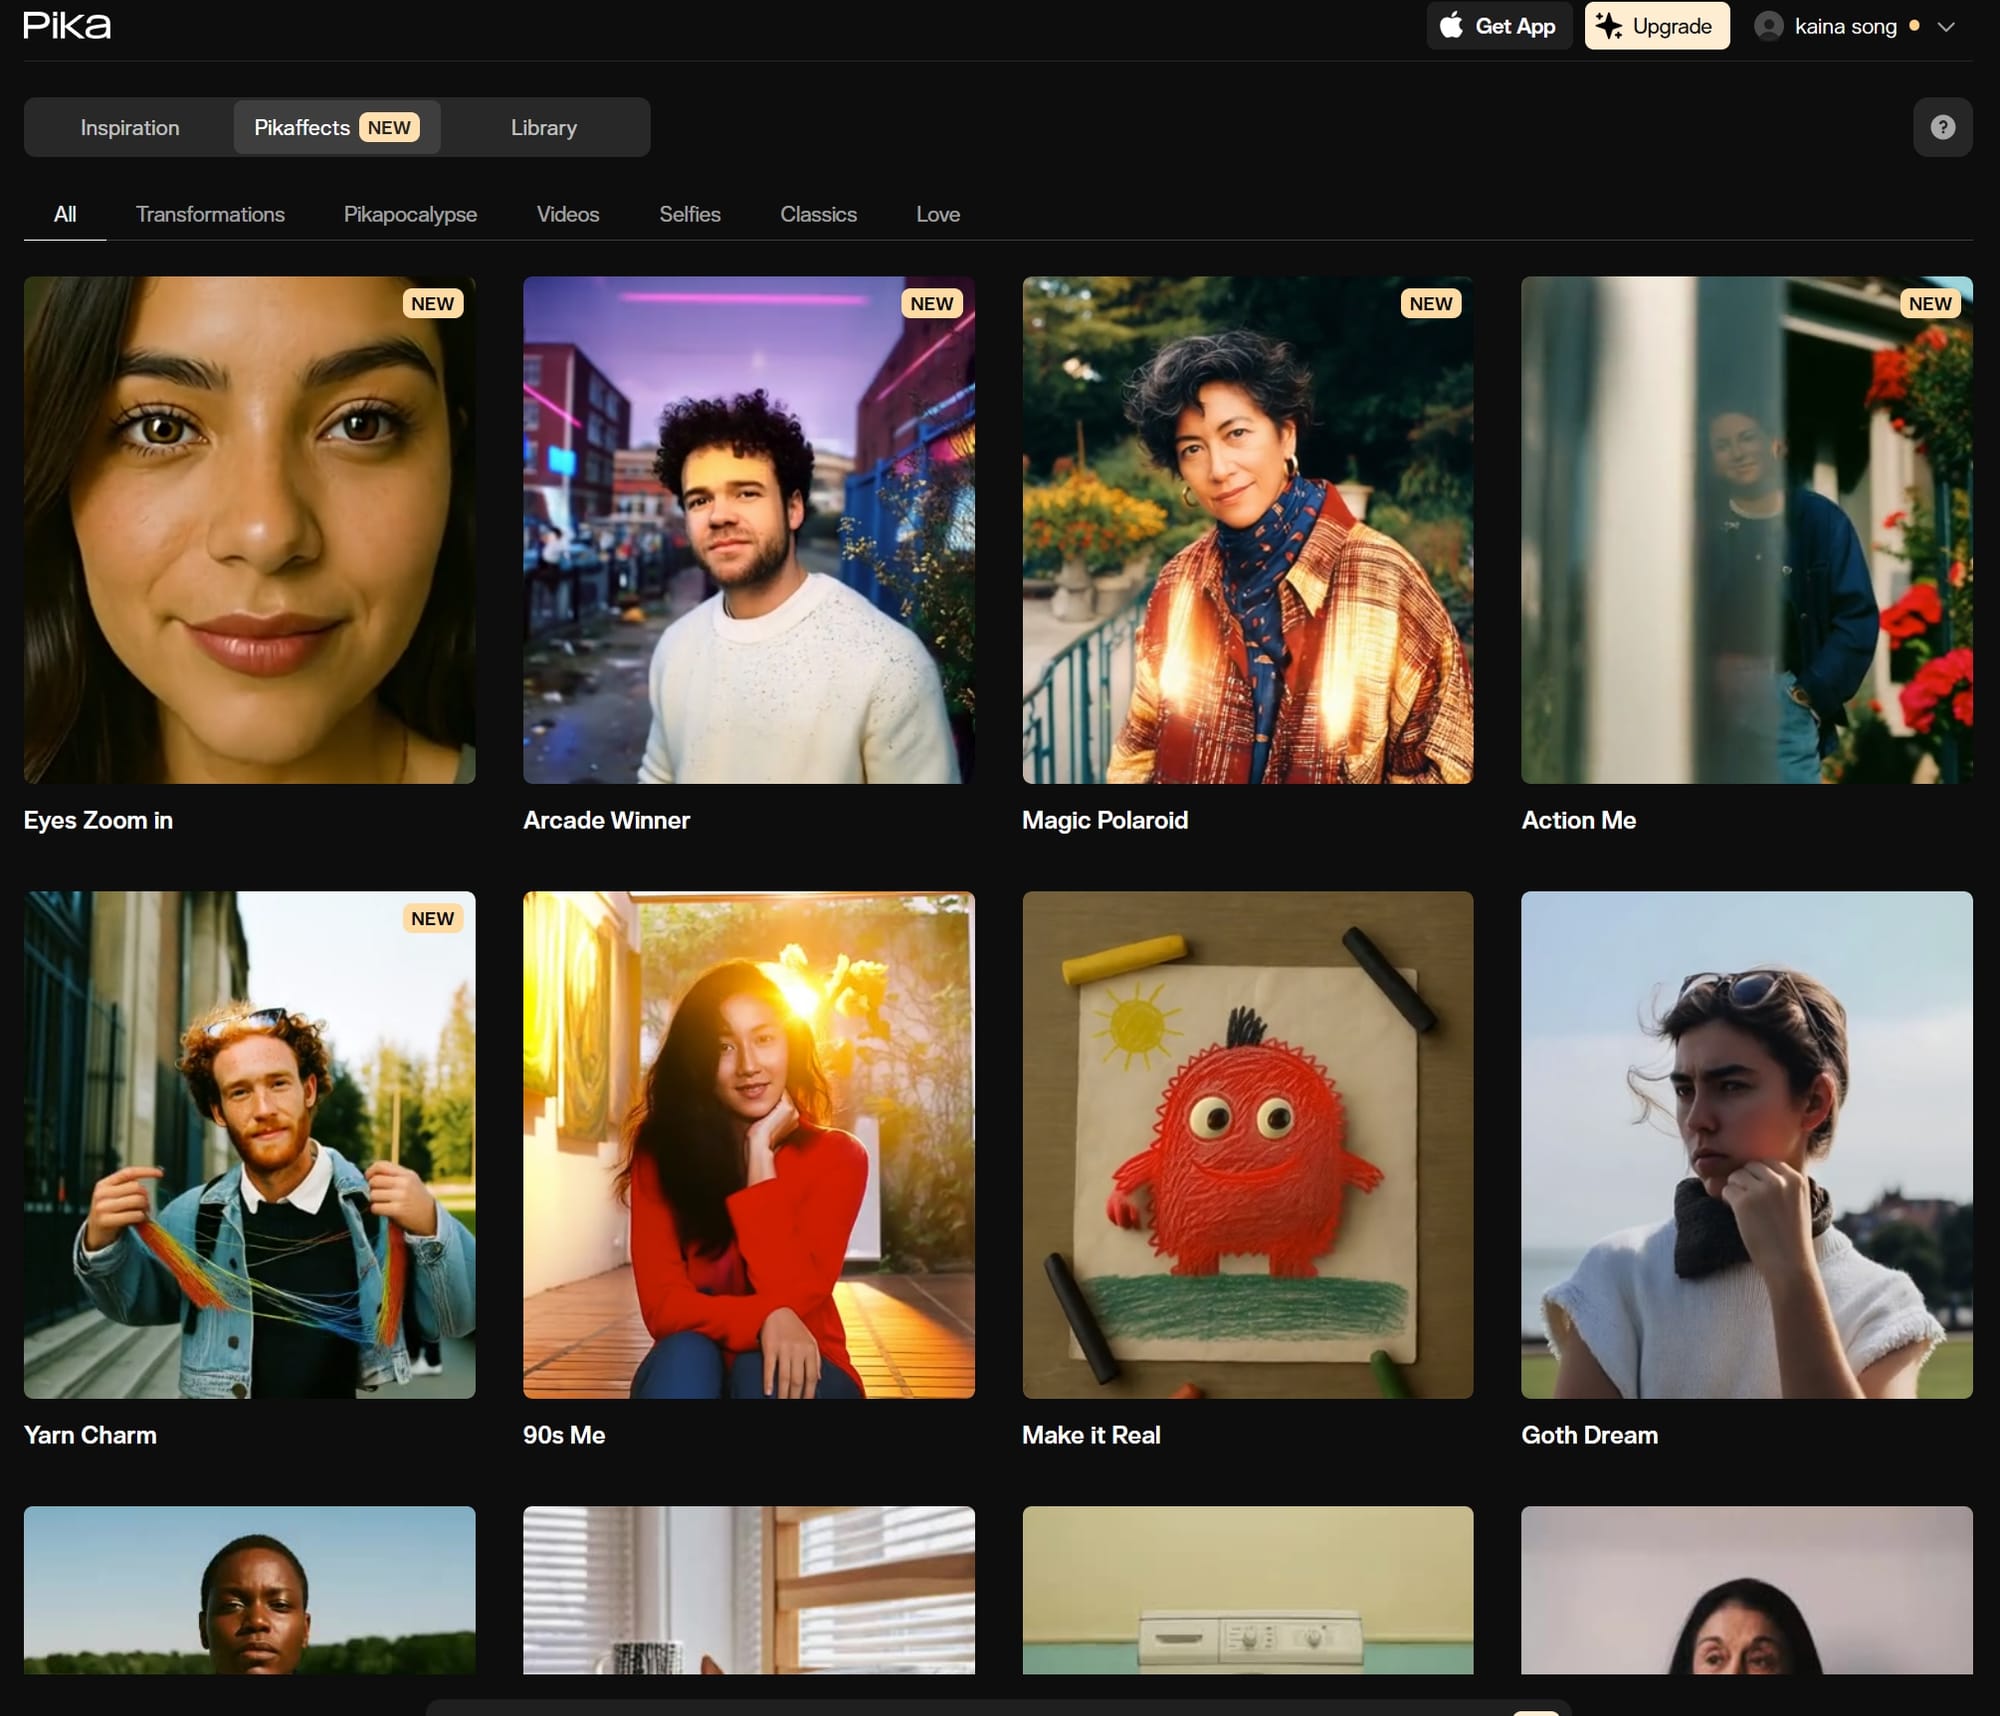Switch to the Inspiration tab
2000x1716 pixels.
[130, 127]
